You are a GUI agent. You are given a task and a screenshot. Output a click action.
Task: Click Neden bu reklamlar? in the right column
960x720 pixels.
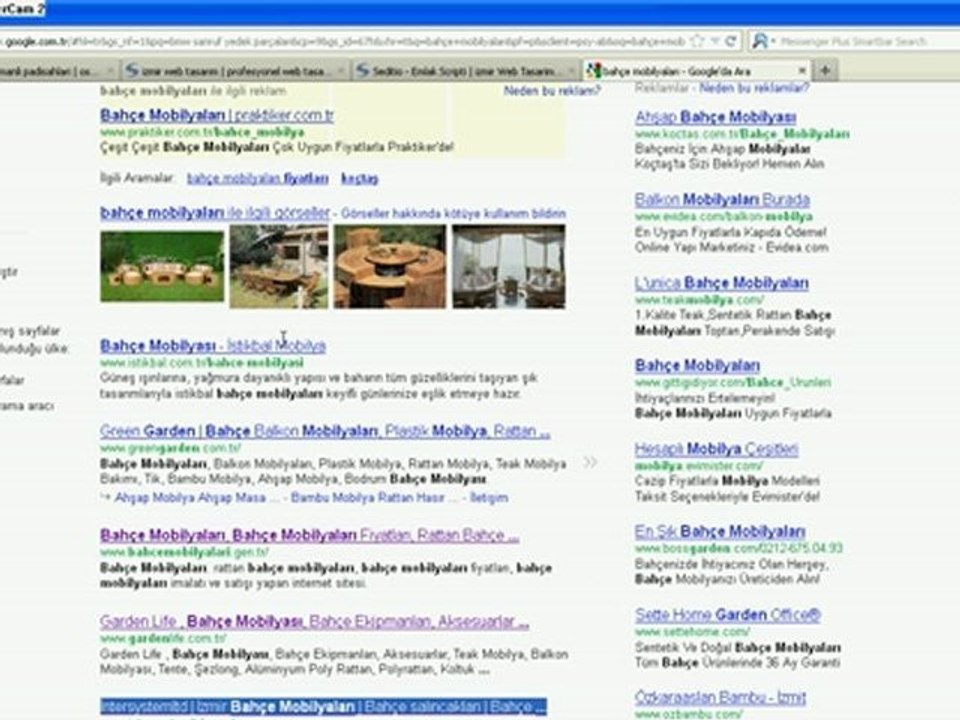tap(754, 88)
